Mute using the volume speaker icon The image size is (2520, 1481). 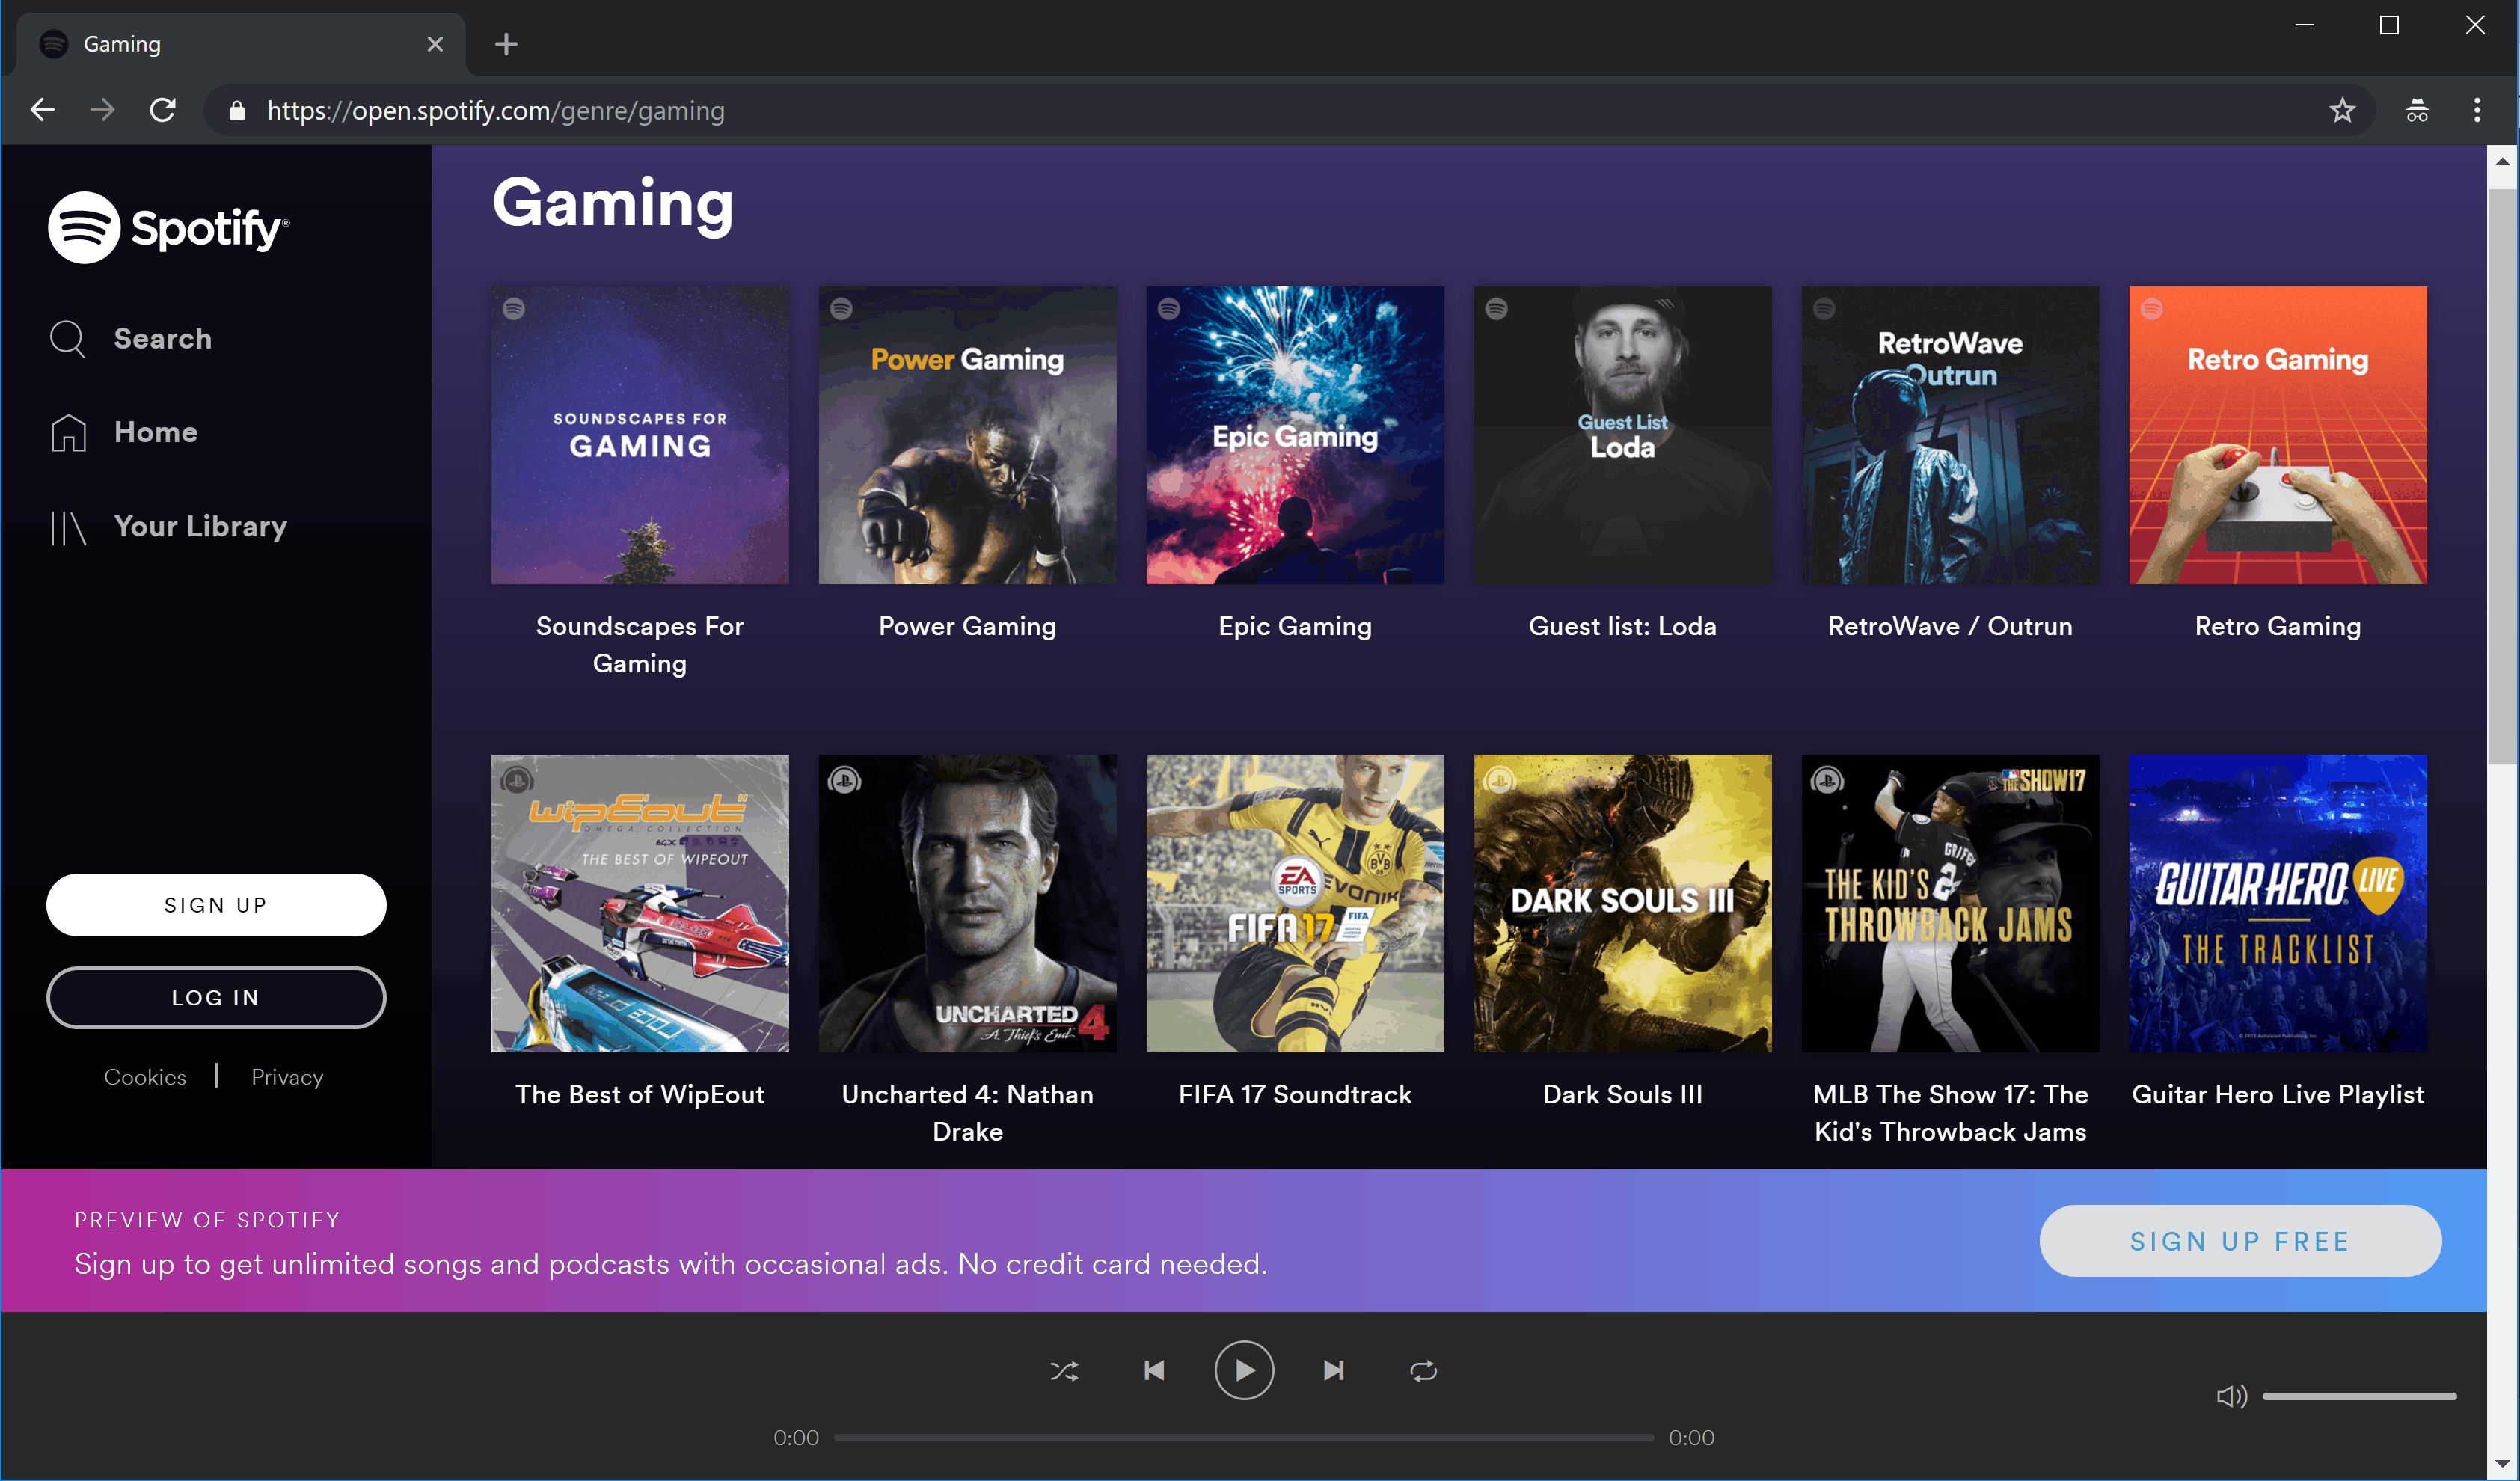[x=2232, y=1396]
